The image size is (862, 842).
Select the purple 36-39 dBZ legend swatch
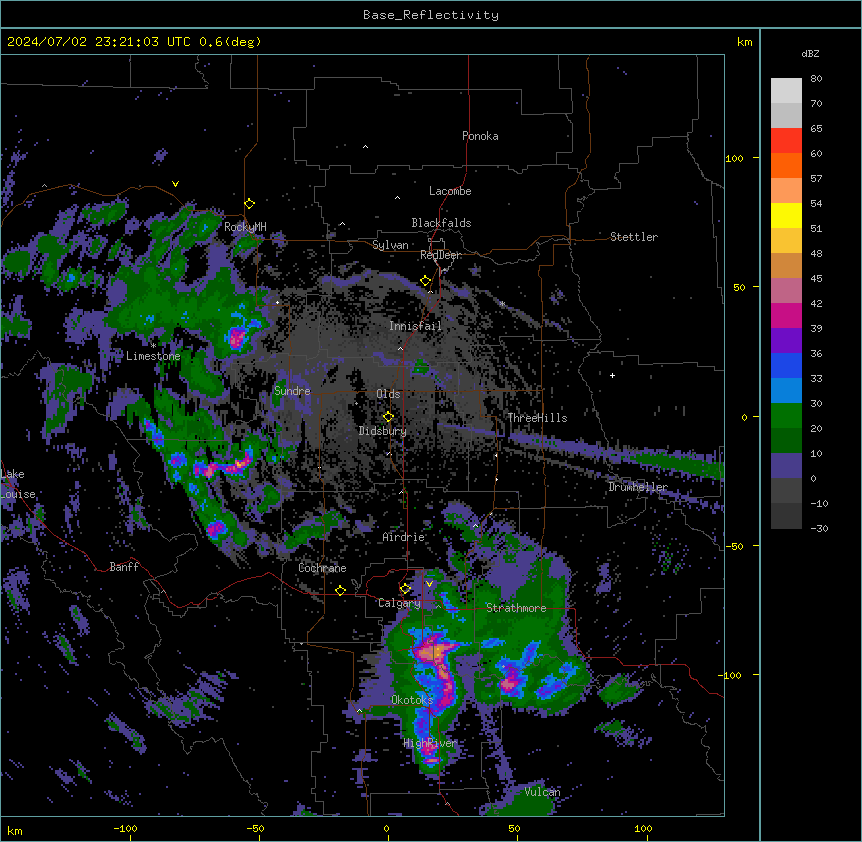click(786, 341)
